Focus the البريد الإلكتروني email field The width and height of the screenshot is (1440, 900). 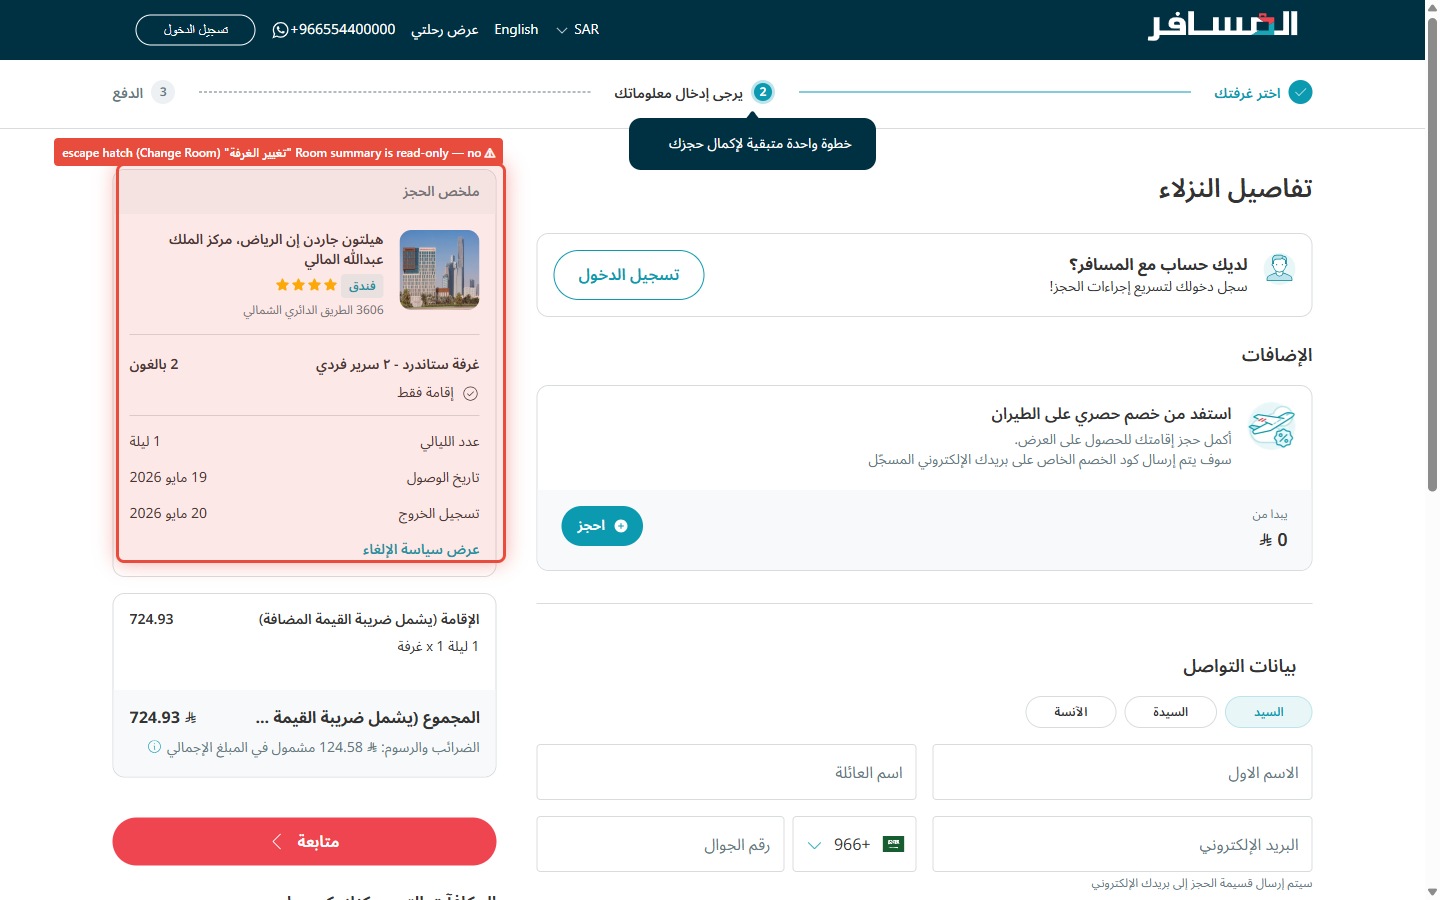pos(1122,844)
